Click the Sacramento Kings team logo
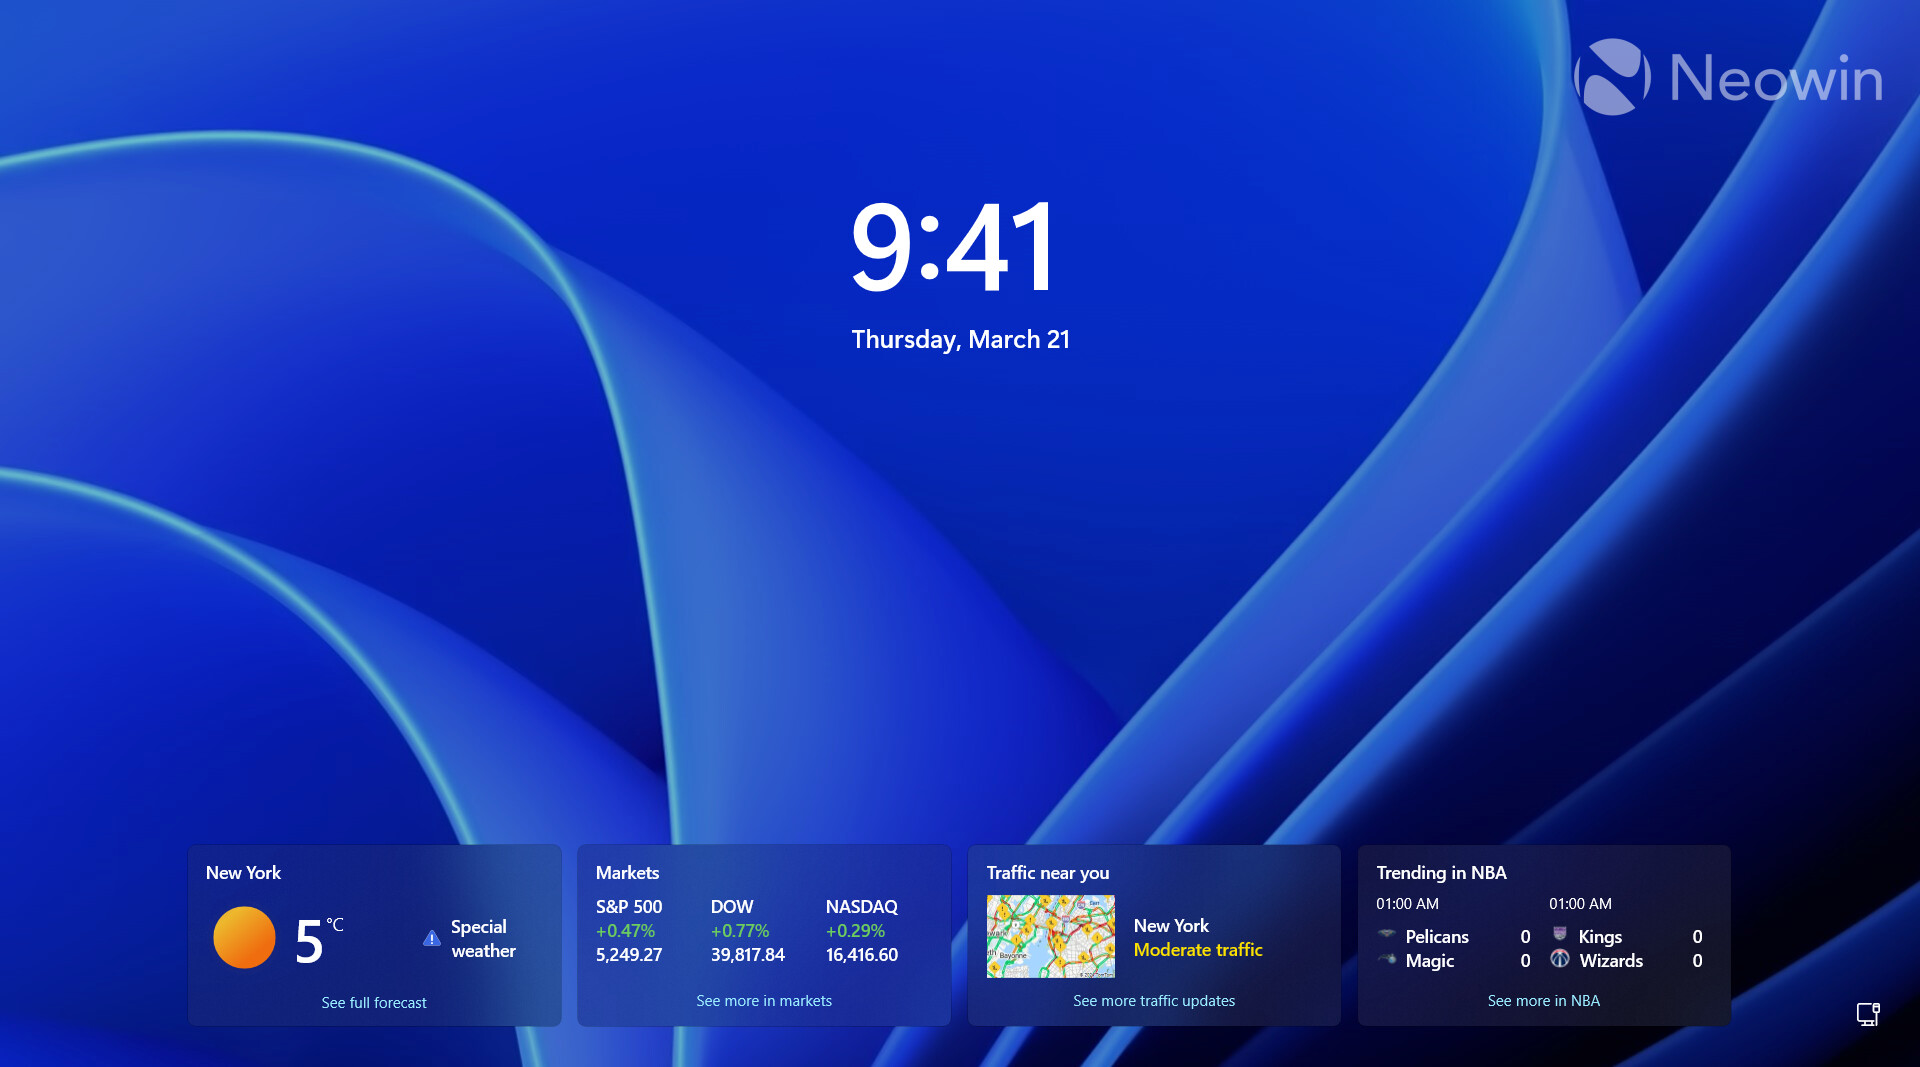Viewport: 1920px width, 1067px height. (1559, 936)
